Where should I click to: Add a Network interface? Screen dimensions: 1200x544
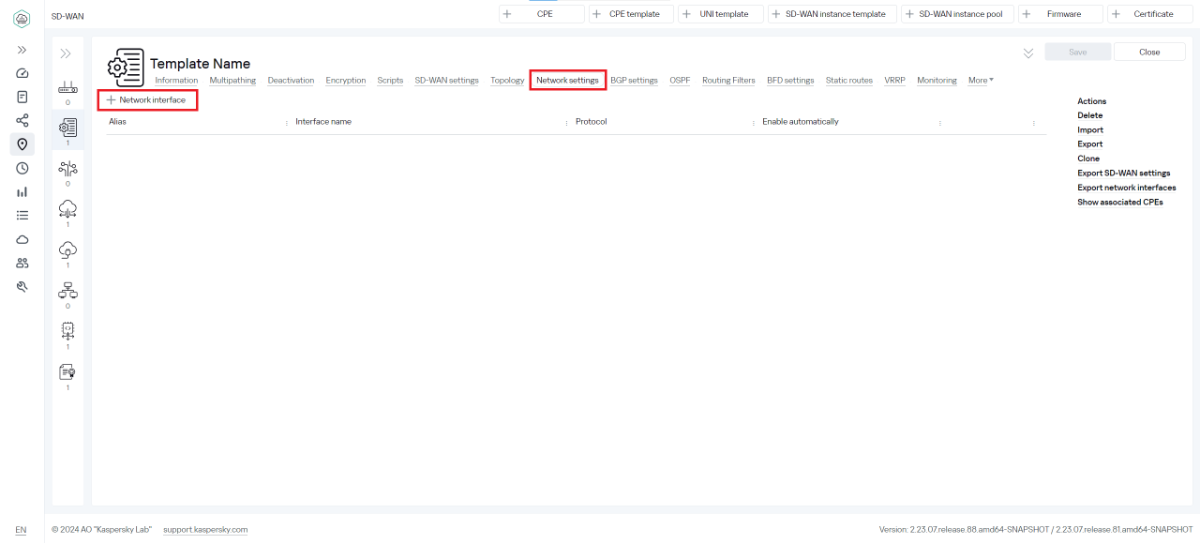tap(147, 100)
